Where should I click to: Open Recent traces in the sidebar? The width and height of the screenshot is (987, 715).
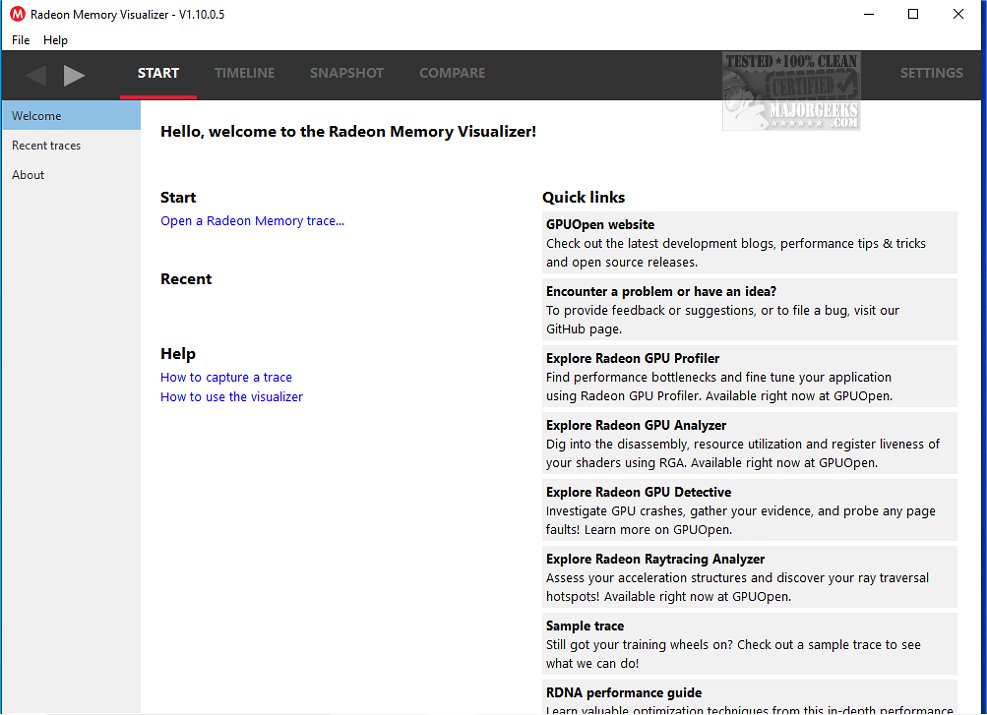click(46, 145)
